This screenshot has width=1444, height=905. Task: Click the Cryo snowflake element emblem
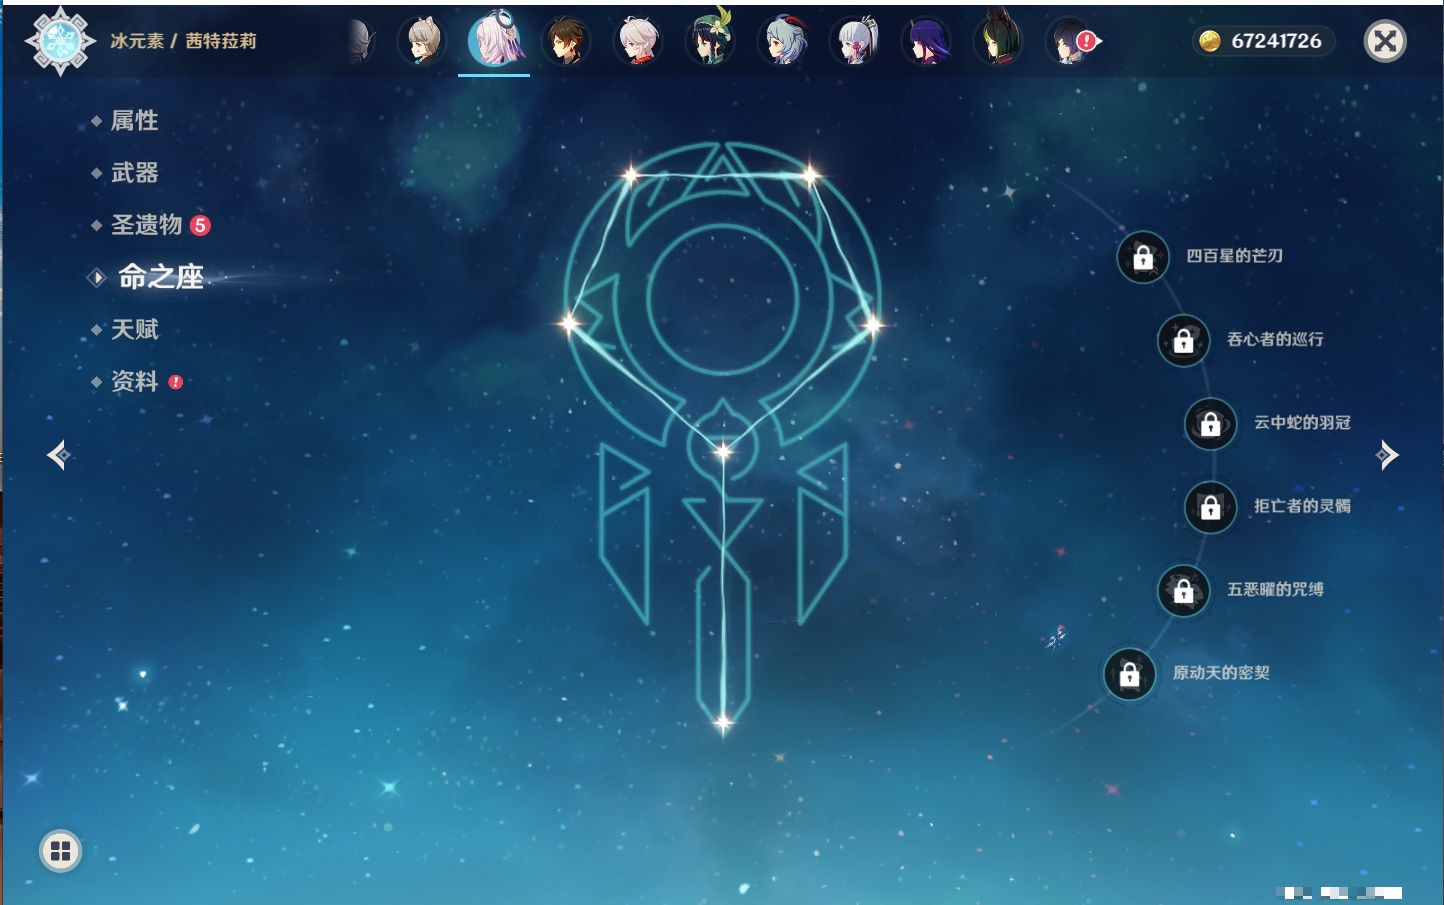[60, 41]
